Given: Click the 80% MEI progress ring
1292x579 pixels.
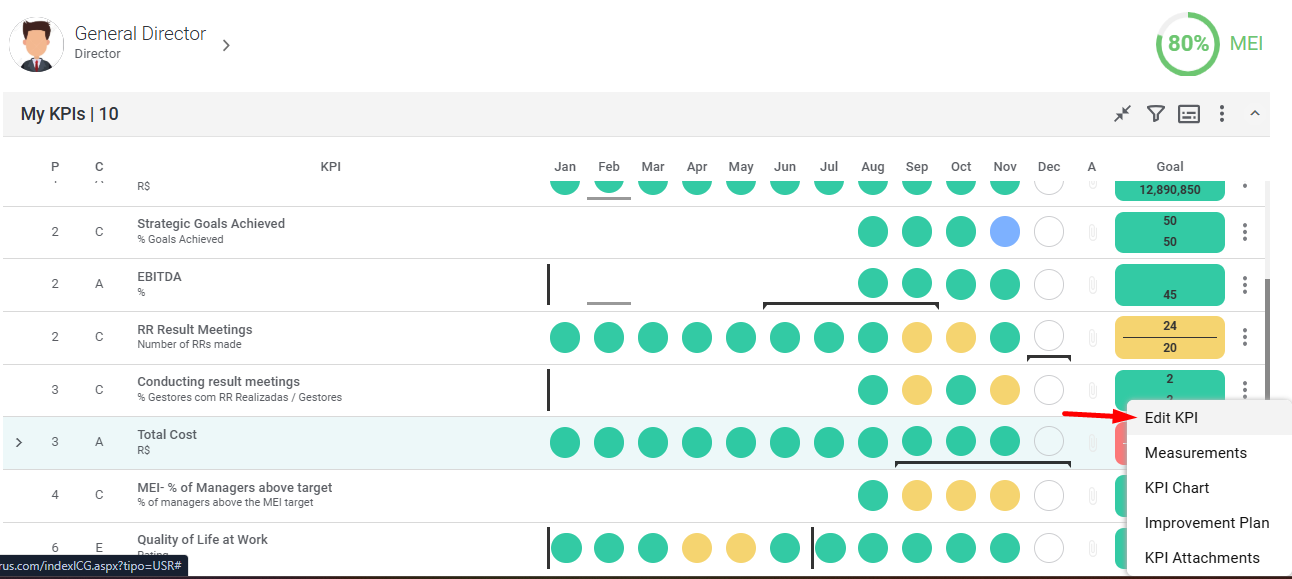Looking at the screenshot, I should point(1187,44).
